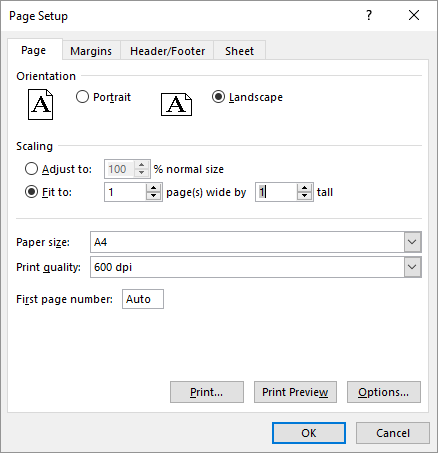Open the A4 paper size combo box
The width and height of the screenshot is (438, 453).
click(256, 242)
